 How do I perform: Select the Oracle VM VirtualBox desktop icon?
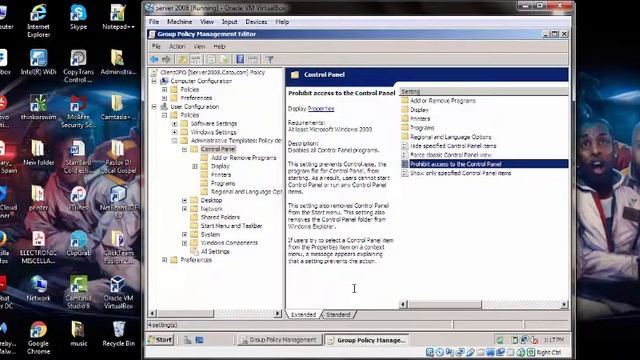point(118,292)
